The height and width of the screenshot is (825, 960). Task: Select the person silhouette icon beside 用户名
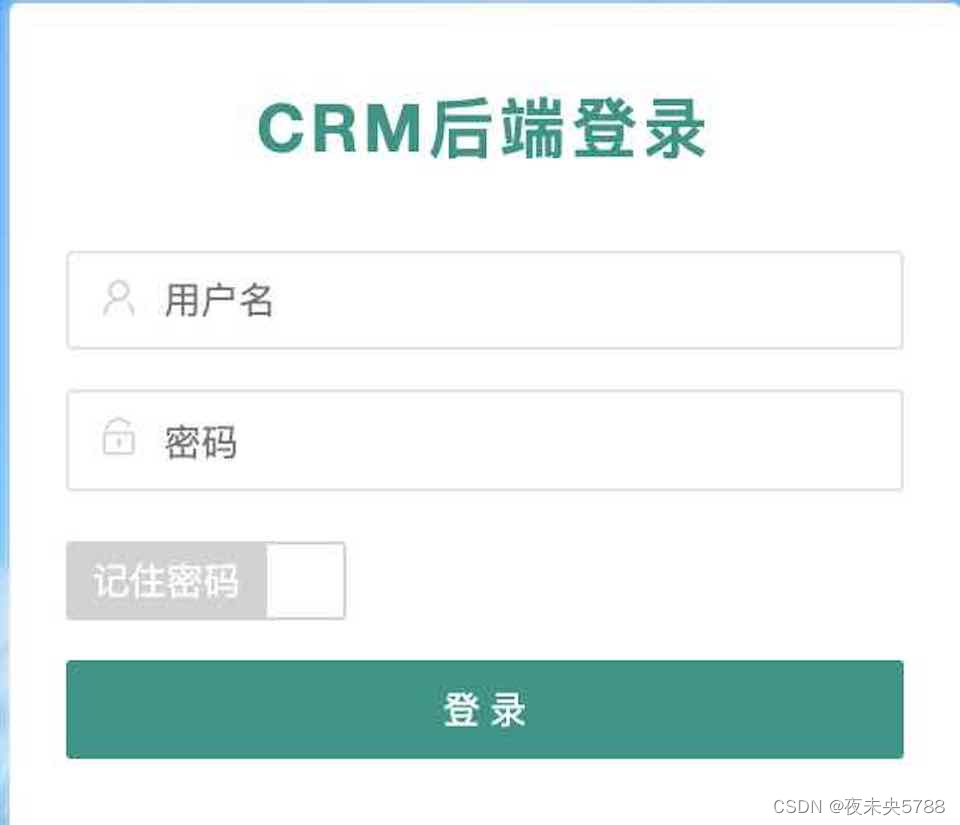tap(119, 298)
